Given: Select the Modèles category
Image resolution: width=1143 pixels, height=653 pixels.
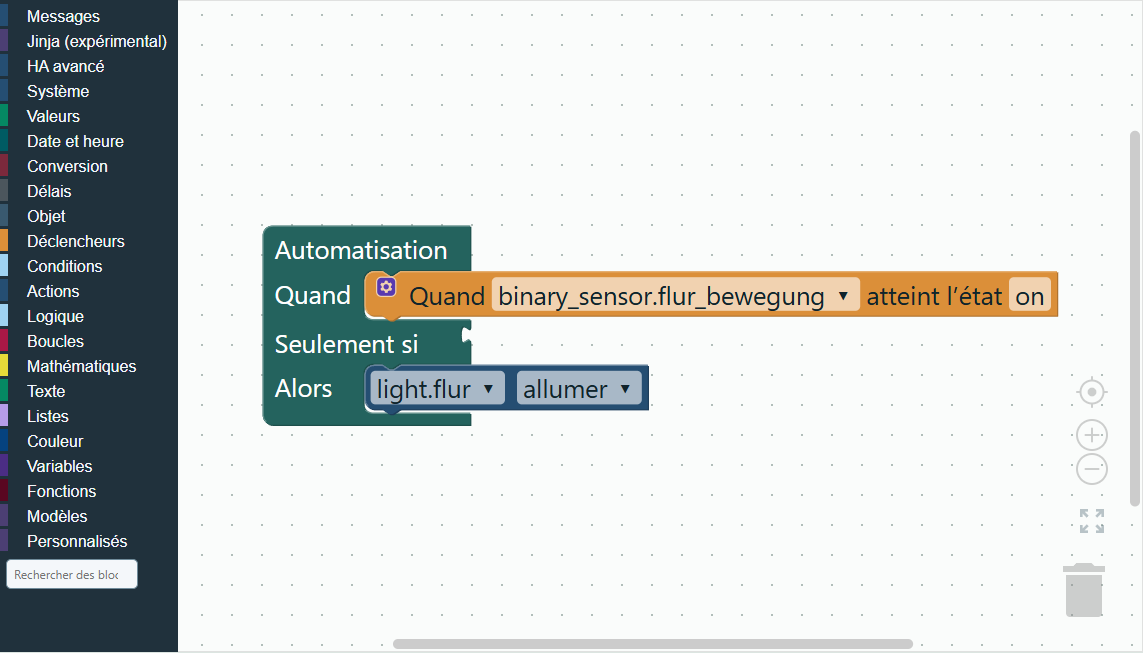Looking at the screenshot, I should pyautogui.click(x=89, y=516).
